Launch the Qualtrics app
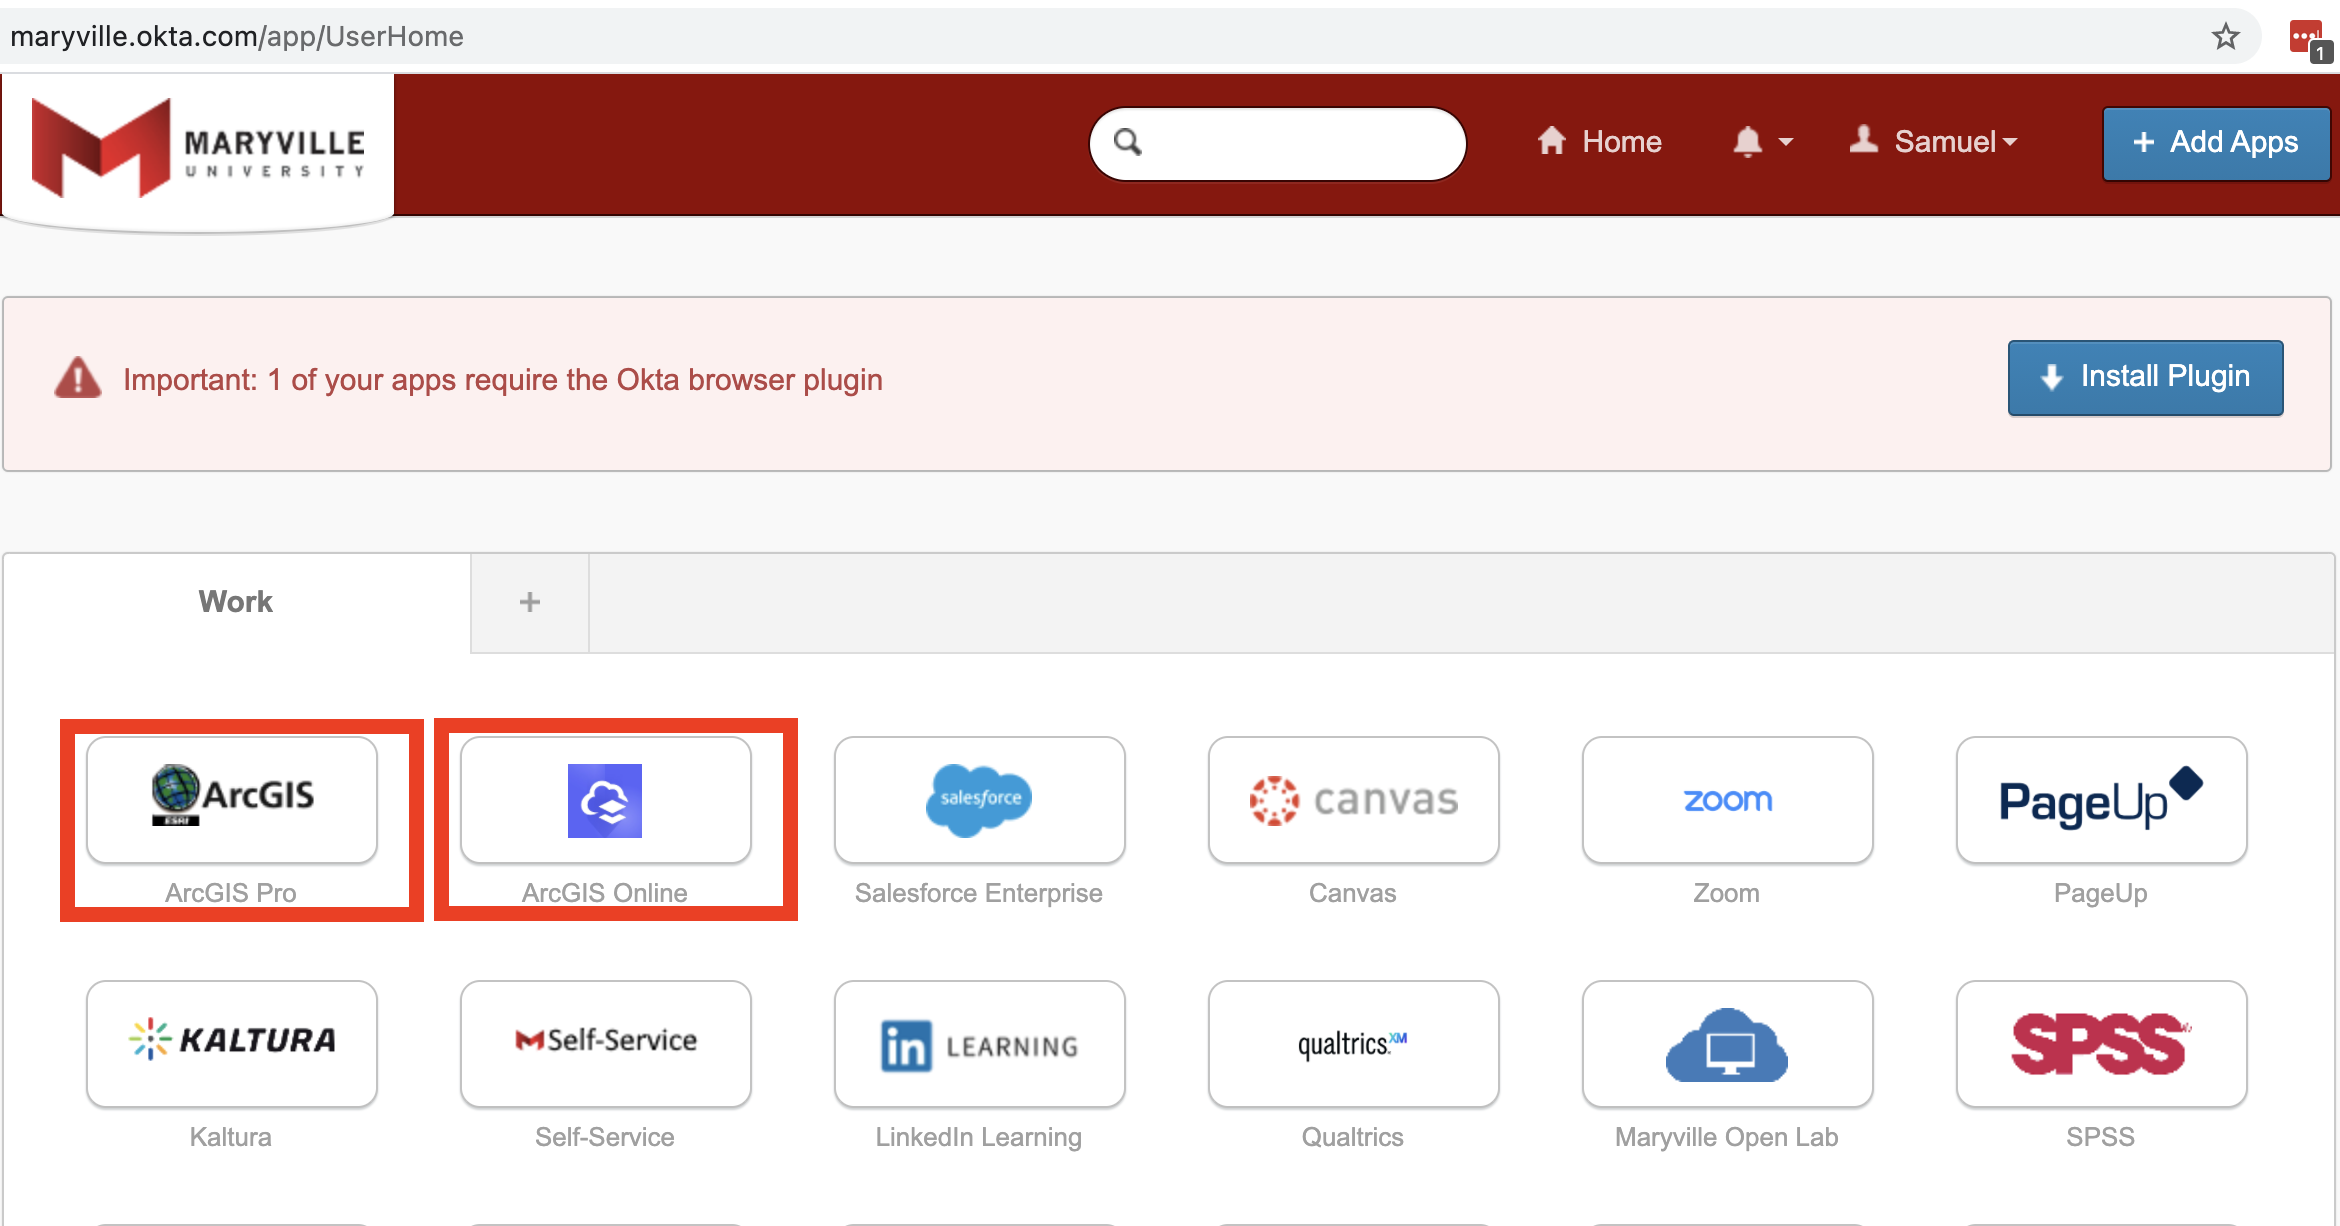Viewport: 2340px width, 1226px height. pyautogui.click(x=1354, y=1044)
